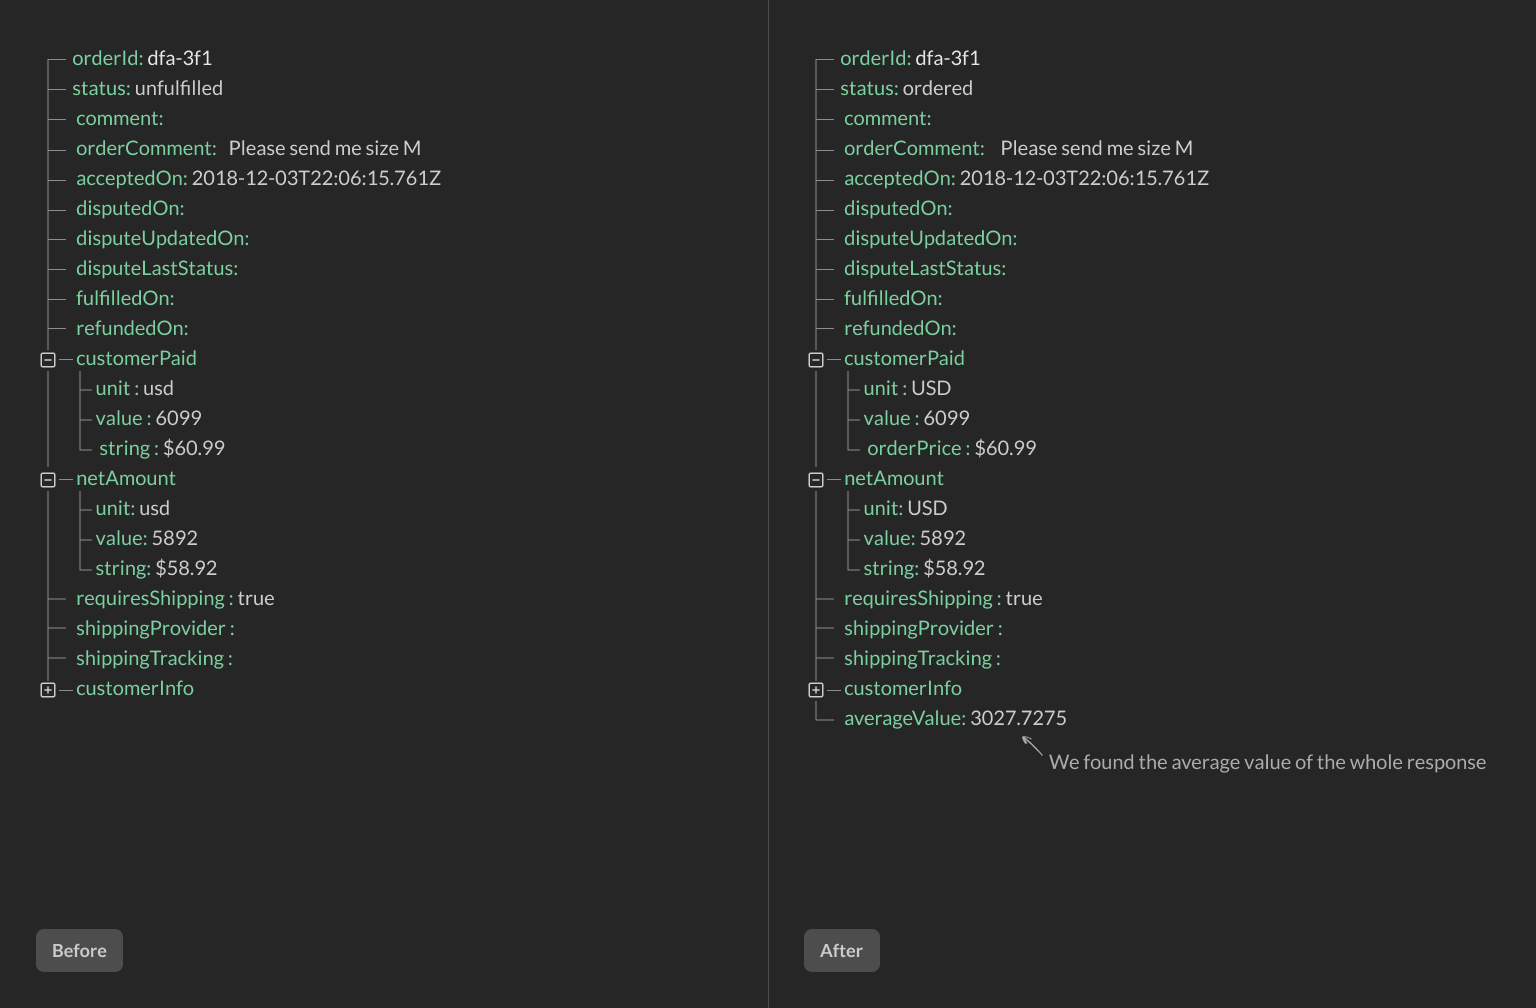Select acceptedOn timestamp in After panel

tap(1083, 178)
